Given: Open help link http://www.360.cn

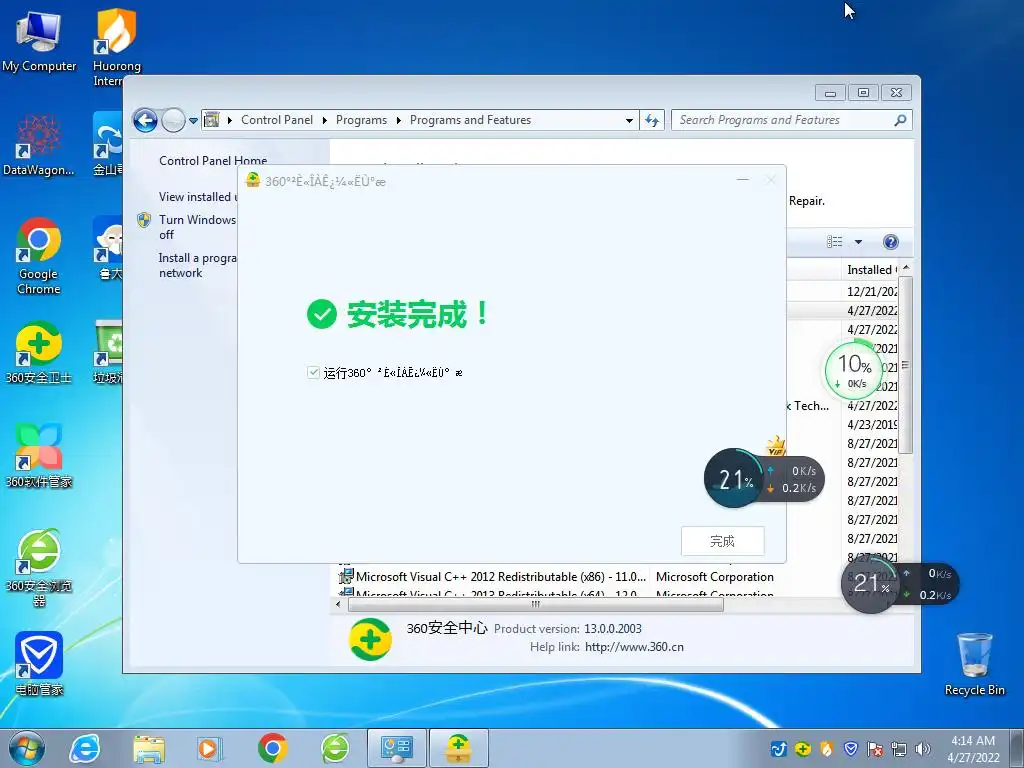Looking at the screenshot, I should click(634, 647).
